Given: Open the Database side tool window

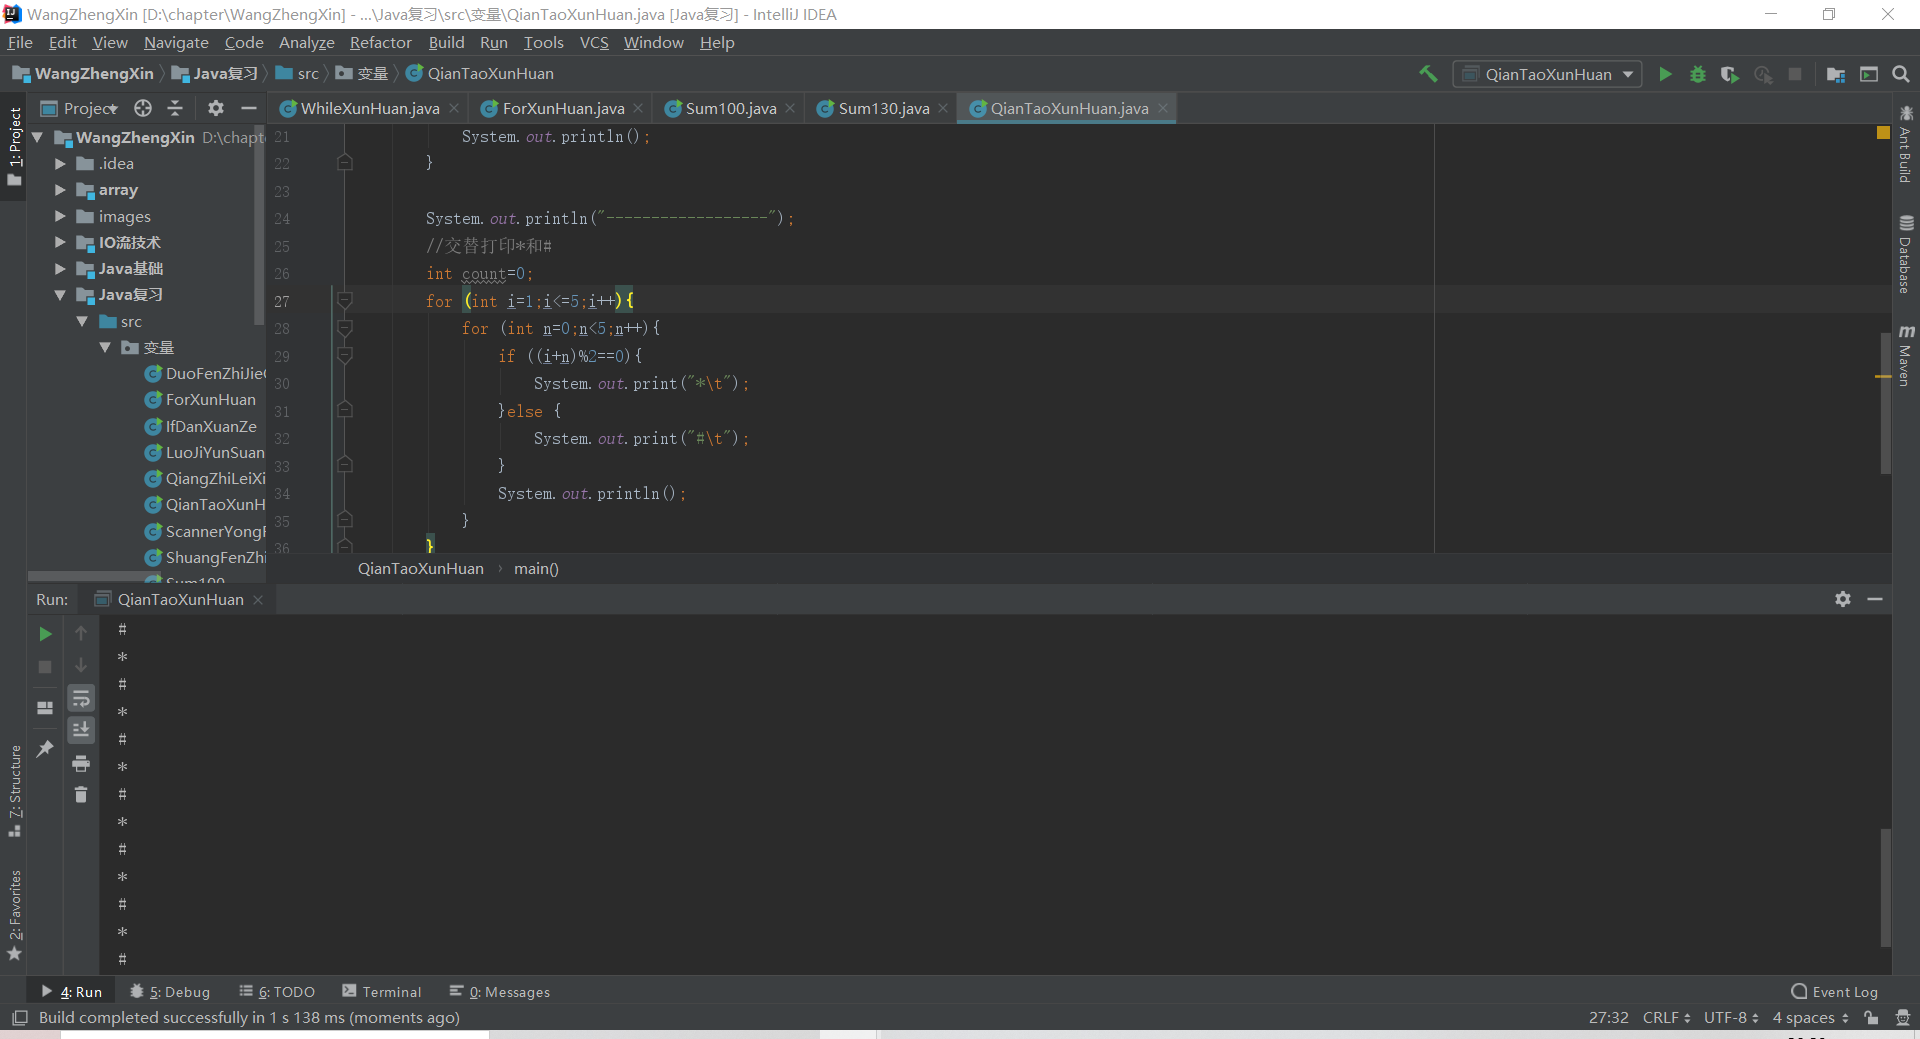Looking at the screenshot, I should pos(1905,255).
